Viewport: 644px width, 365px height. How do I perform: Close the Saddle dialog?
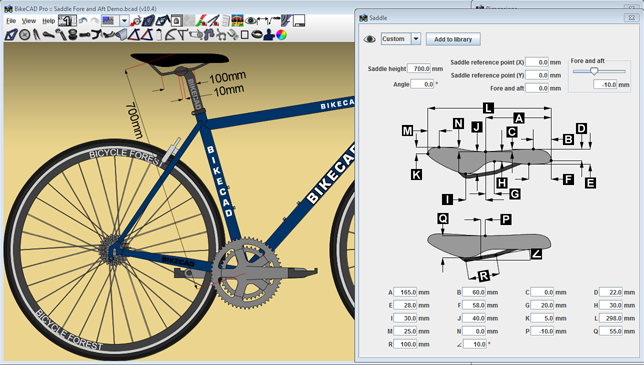coord(631,18)
